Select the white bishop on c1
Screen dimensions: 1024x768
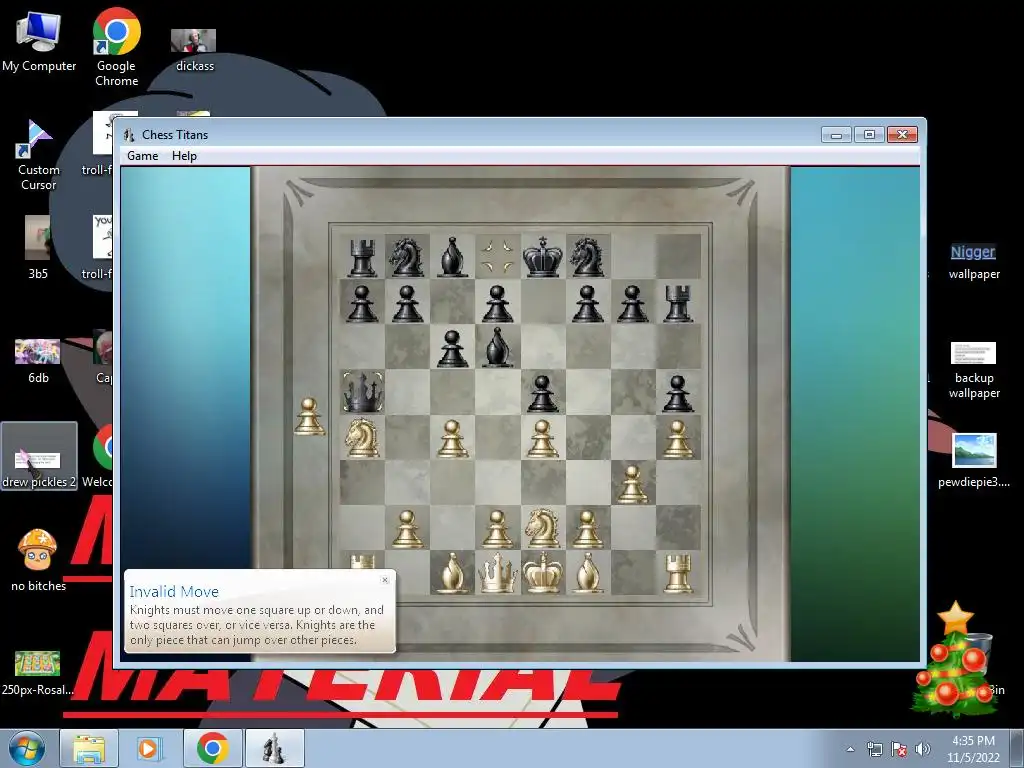pyautogui.click(x=453, y=572)
